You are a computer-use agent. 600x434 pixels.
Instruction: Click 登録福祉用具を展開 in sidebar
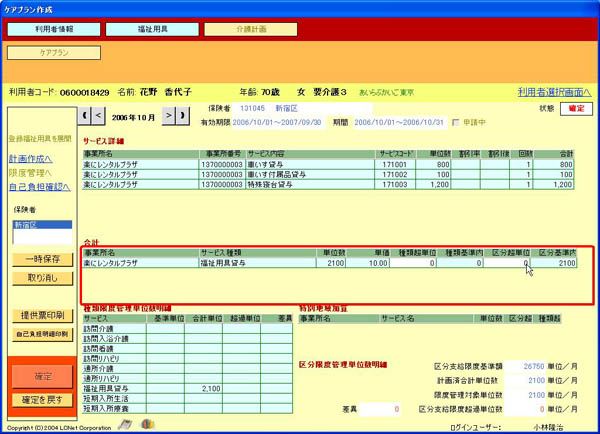[40, 139]
